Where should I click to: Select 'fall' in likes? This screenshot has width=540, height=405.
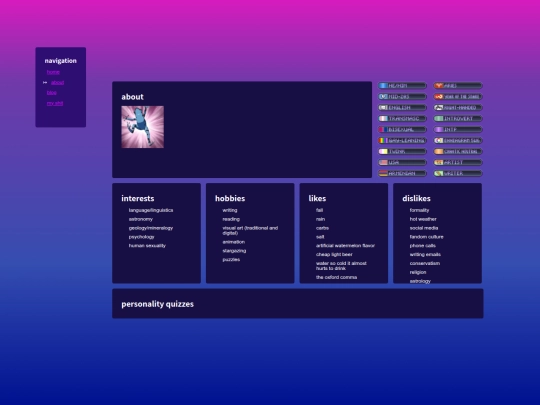(319, 210)
